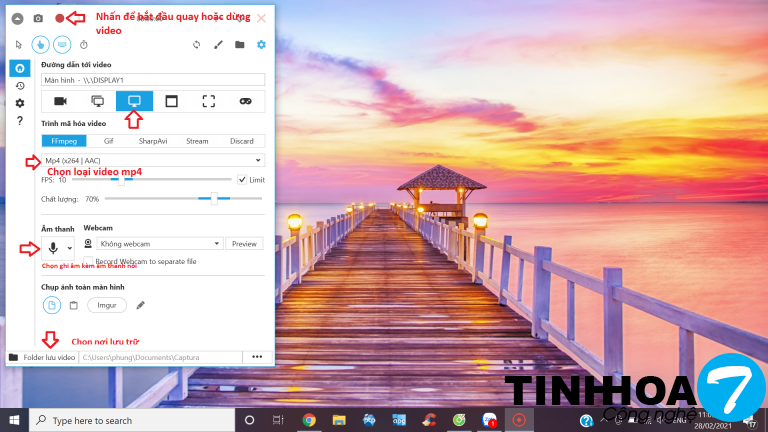Expand the Không webcam dropdown
The width and height of the screenshot is (768, 432).
[160, 243]
